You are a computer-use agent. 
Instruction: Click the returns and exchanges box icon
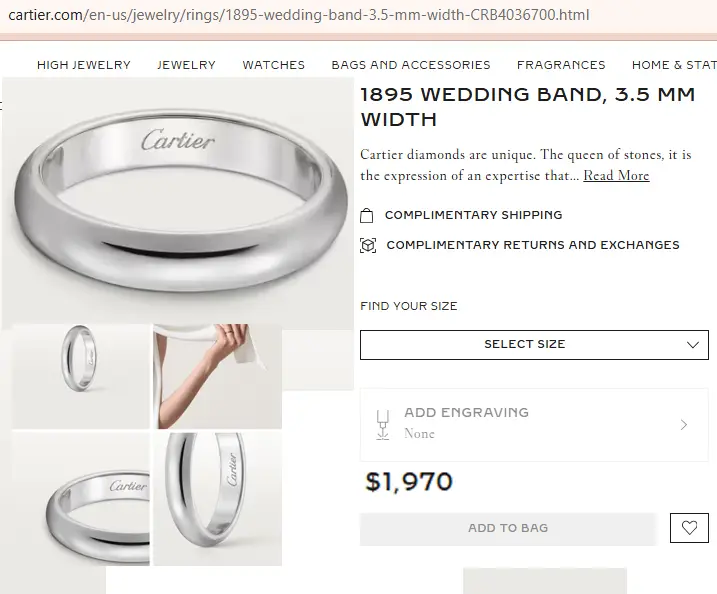click(x=368, y=245)
